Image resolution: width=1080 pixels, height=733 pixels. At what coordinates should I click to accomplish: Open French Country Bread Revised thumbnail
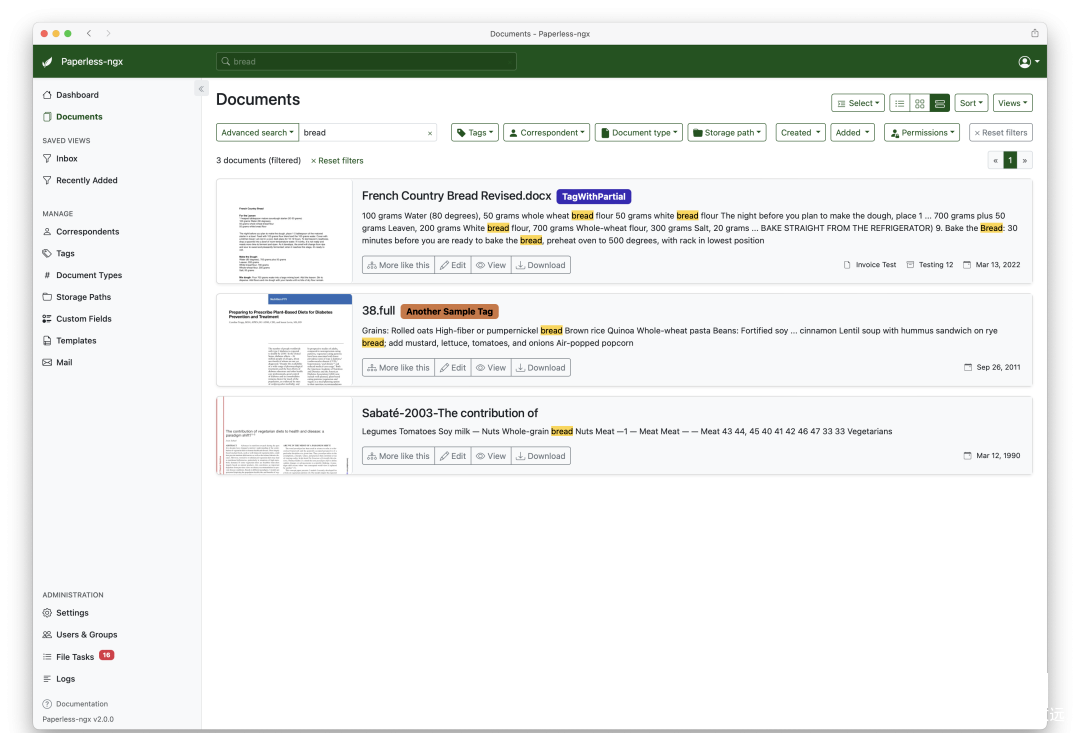(284, 231)
